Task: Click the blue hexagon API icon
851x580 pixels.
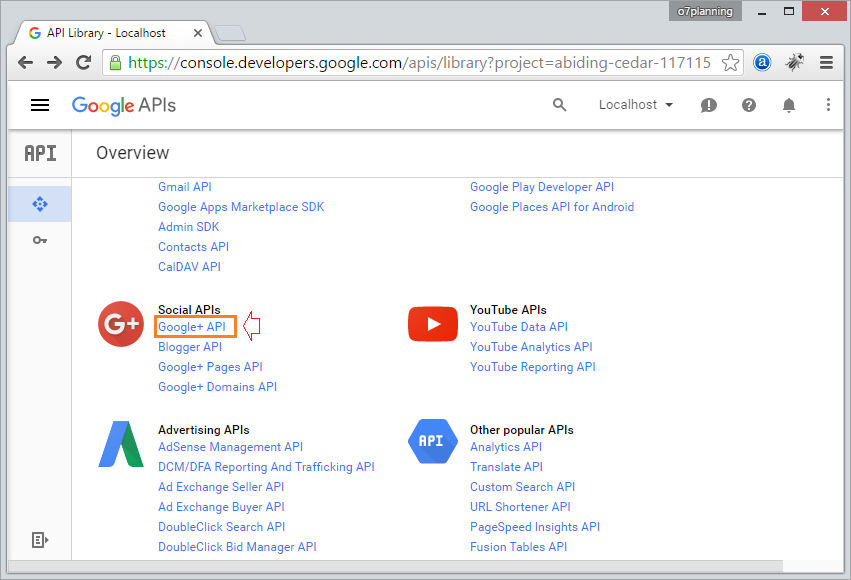Action: pyautogui.click(x=433, y=441)
